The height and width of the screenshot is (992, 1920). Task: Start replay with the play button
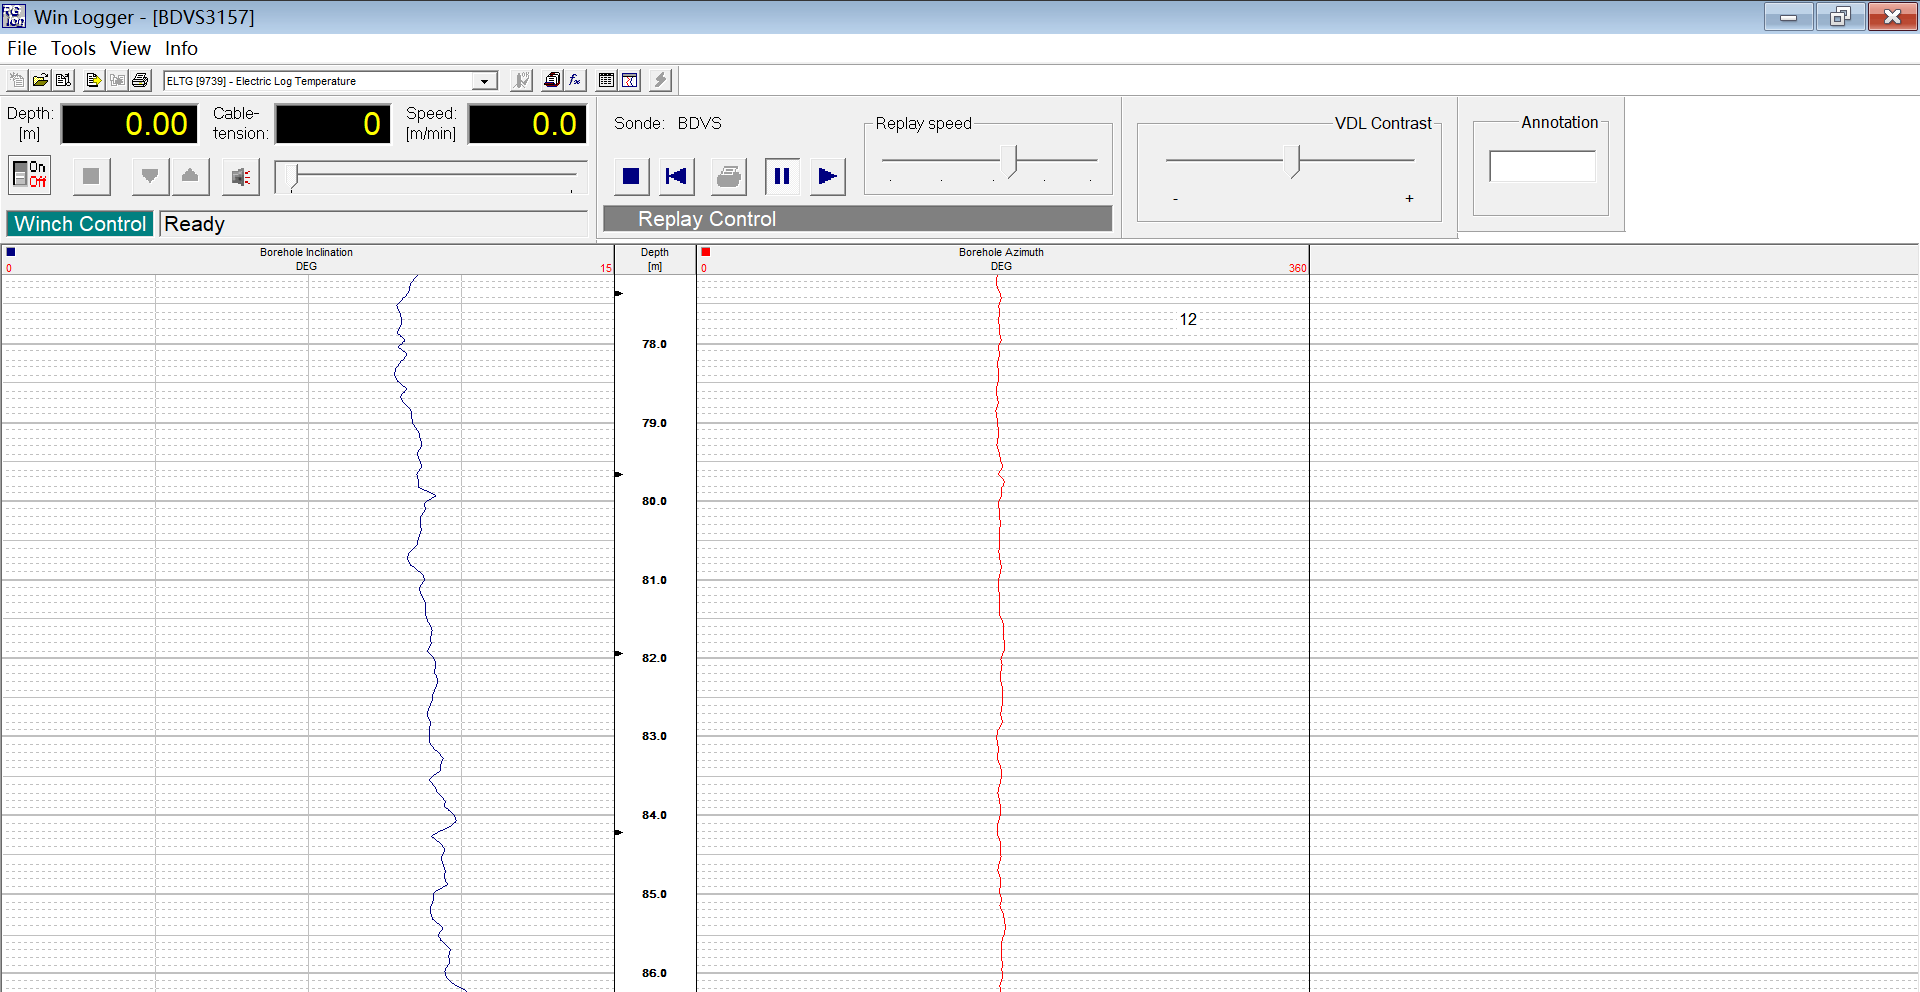tap(827, 177)
